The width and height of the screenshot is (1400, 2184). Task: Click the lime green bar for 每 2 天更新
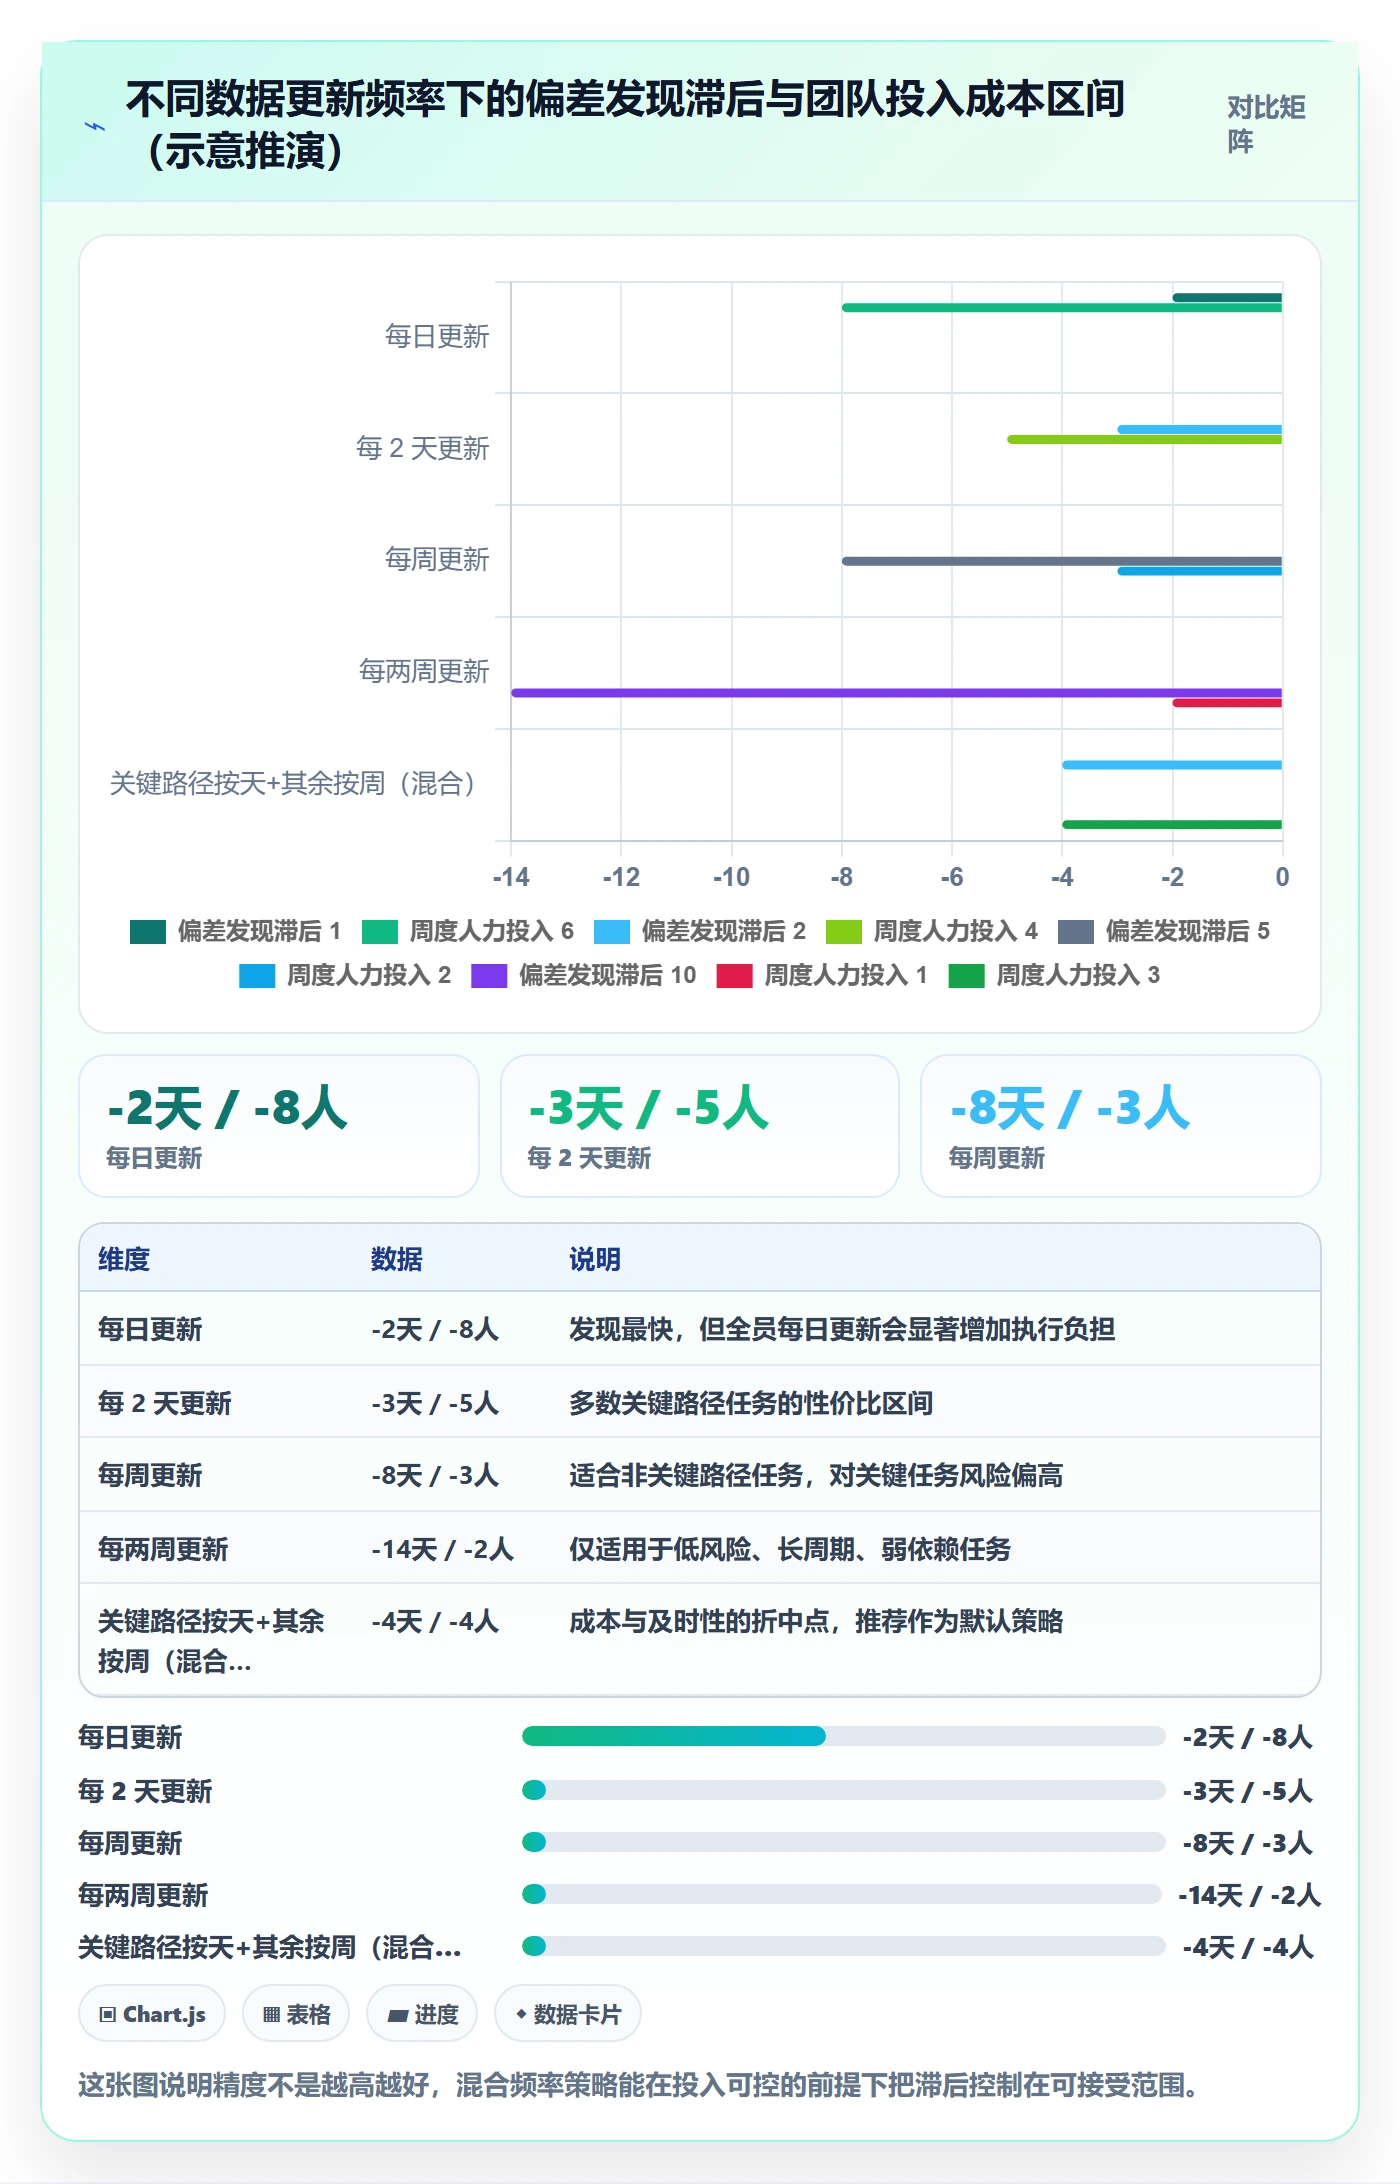[1145, 439]
